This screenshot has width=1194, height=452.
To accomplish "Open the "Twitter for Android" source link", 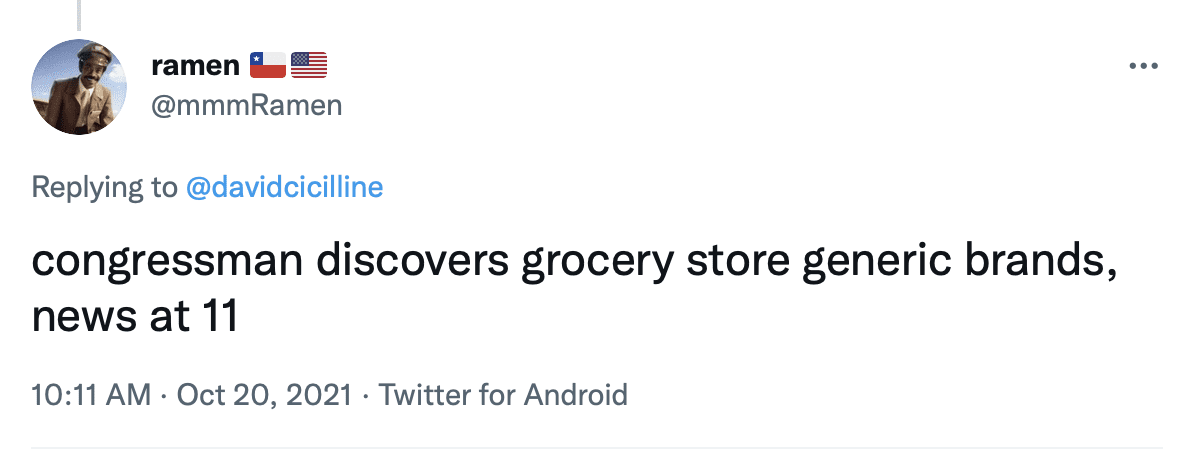I will 503,395.
